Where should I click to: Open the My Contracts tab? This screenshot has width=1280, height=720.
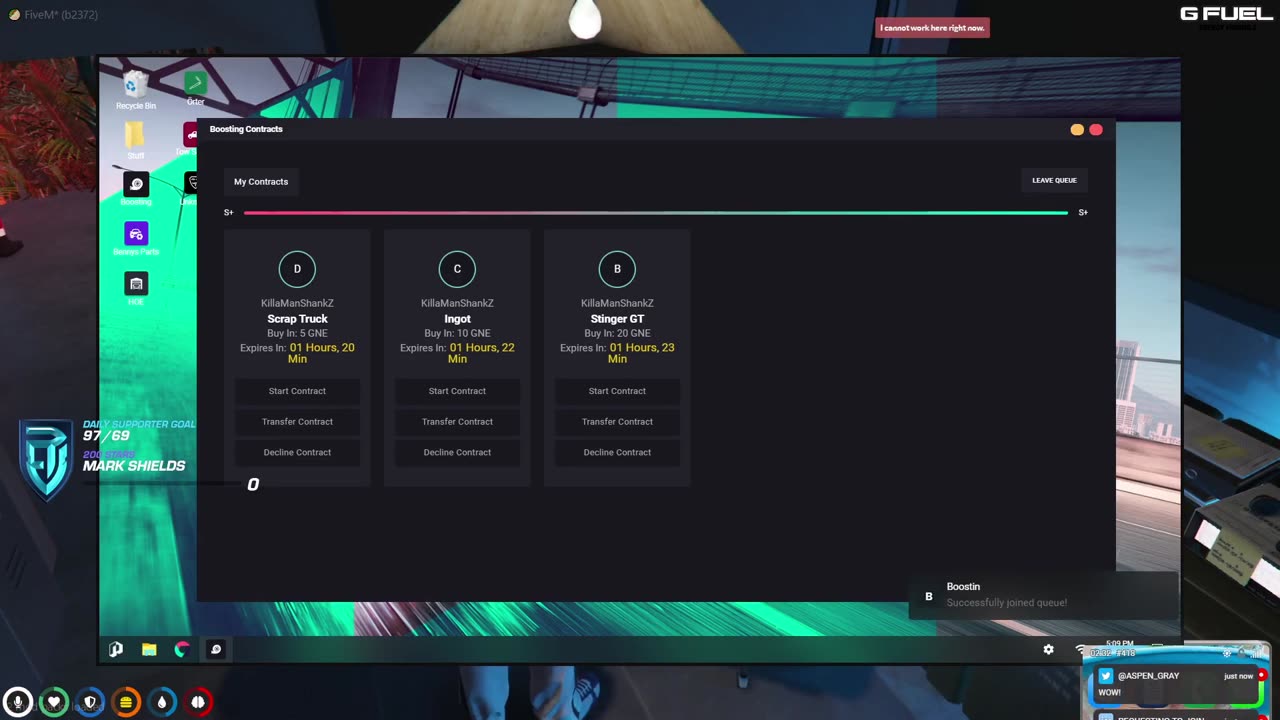pyautogui.click(x=261, y=182)
